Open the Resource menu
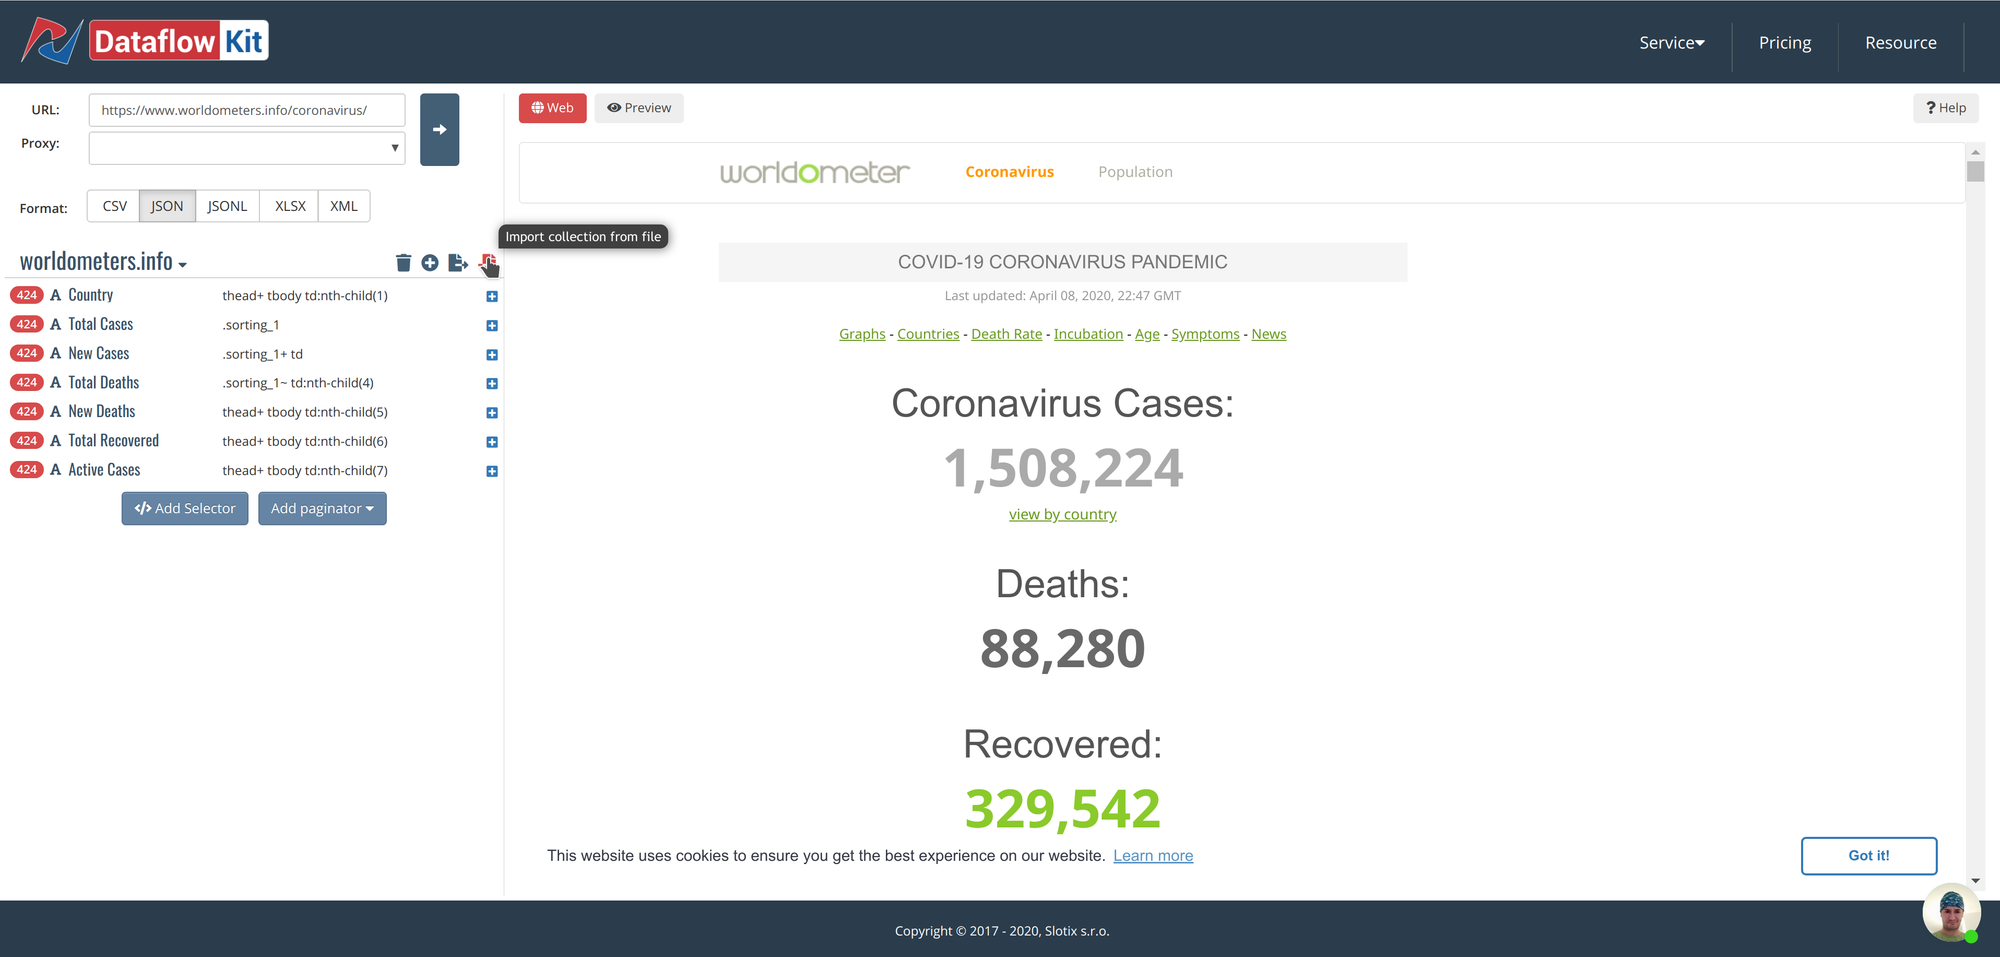Image resolution: width=2000 pixels, height=957 pixels. 1901,43
